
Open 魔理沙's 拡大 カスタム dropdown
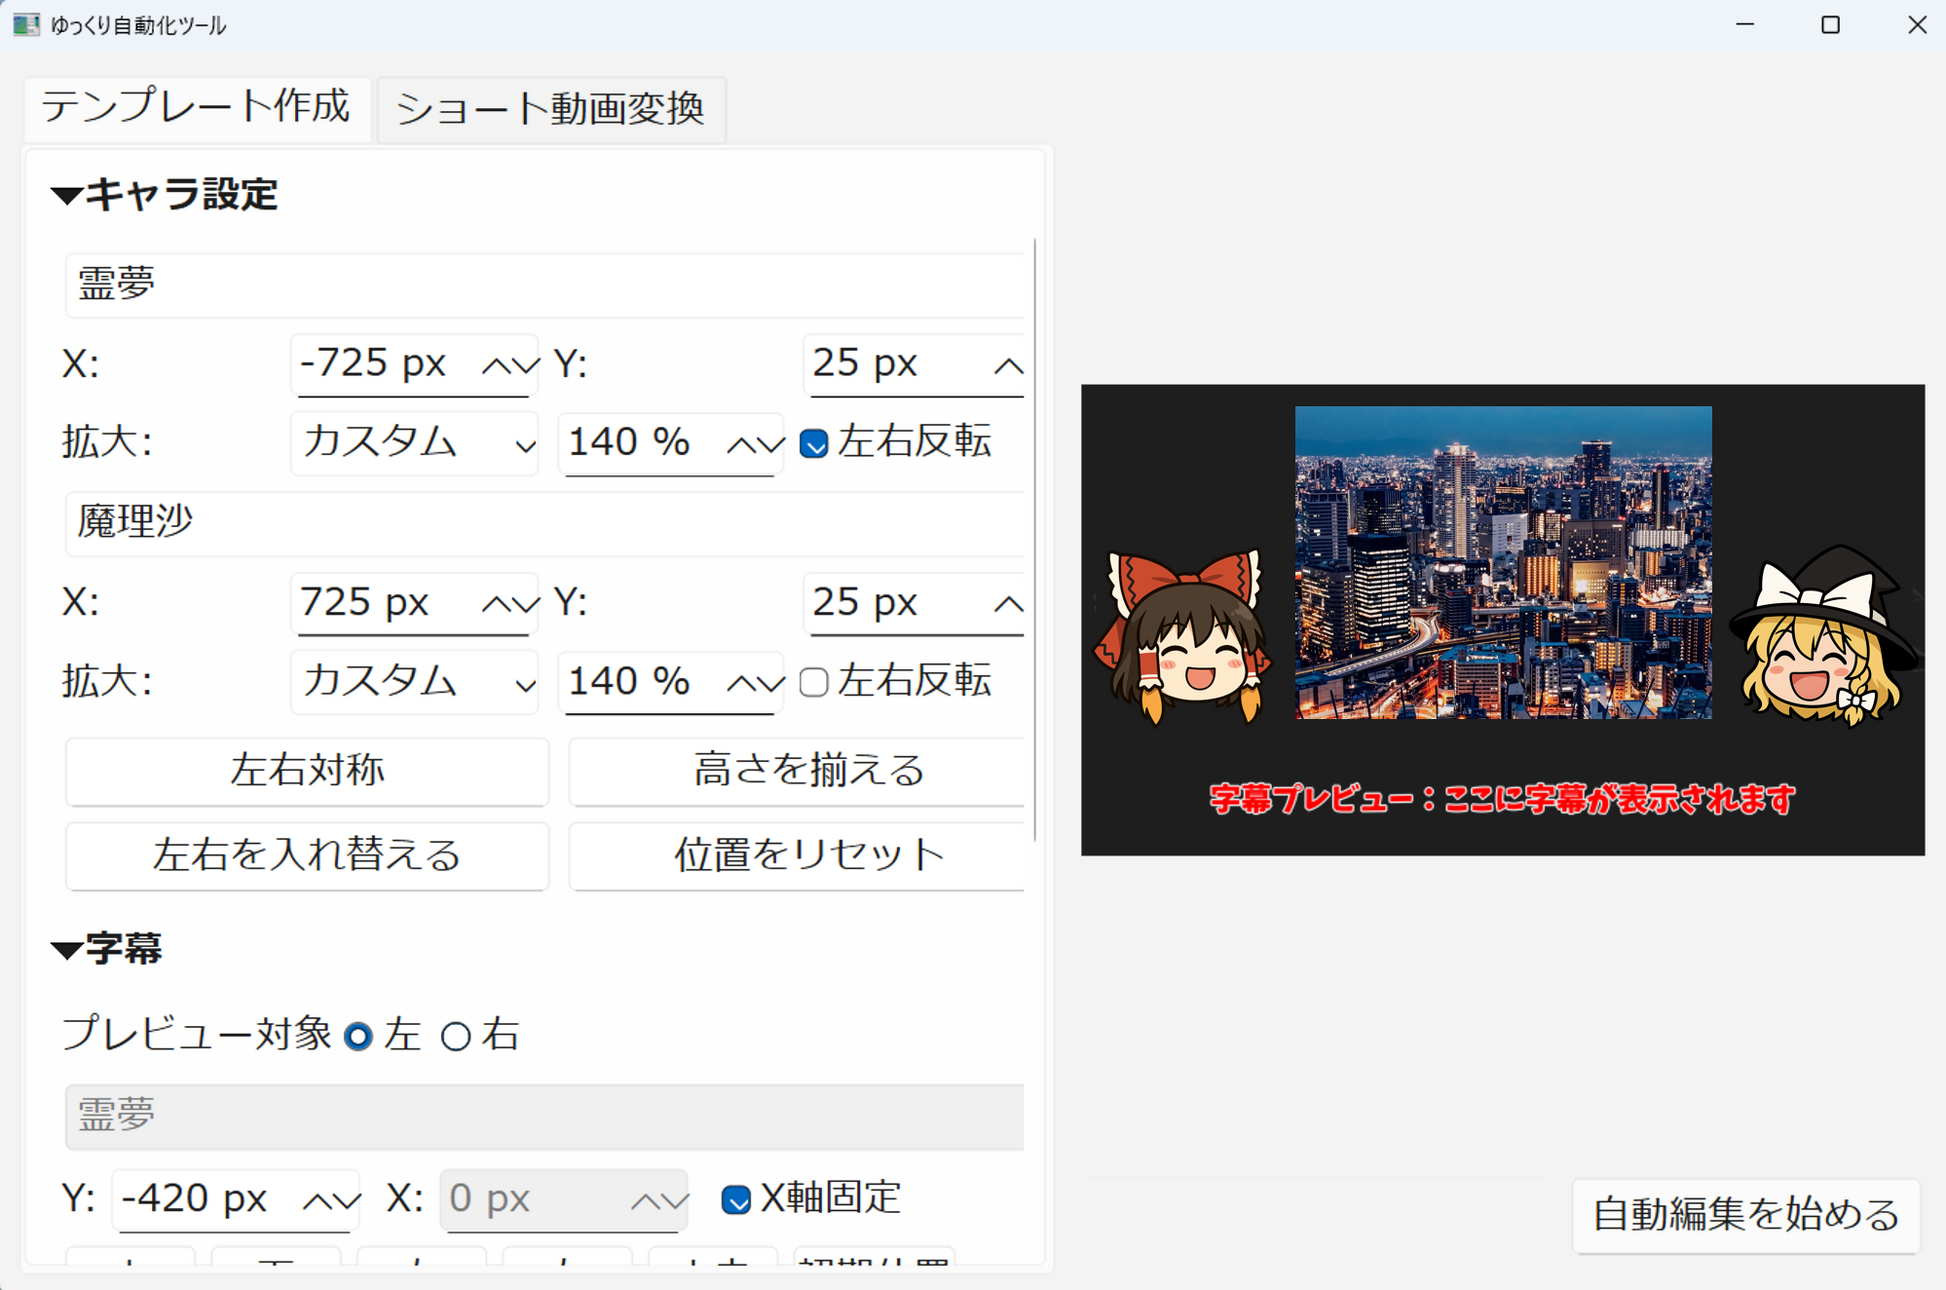coord(414,682)
